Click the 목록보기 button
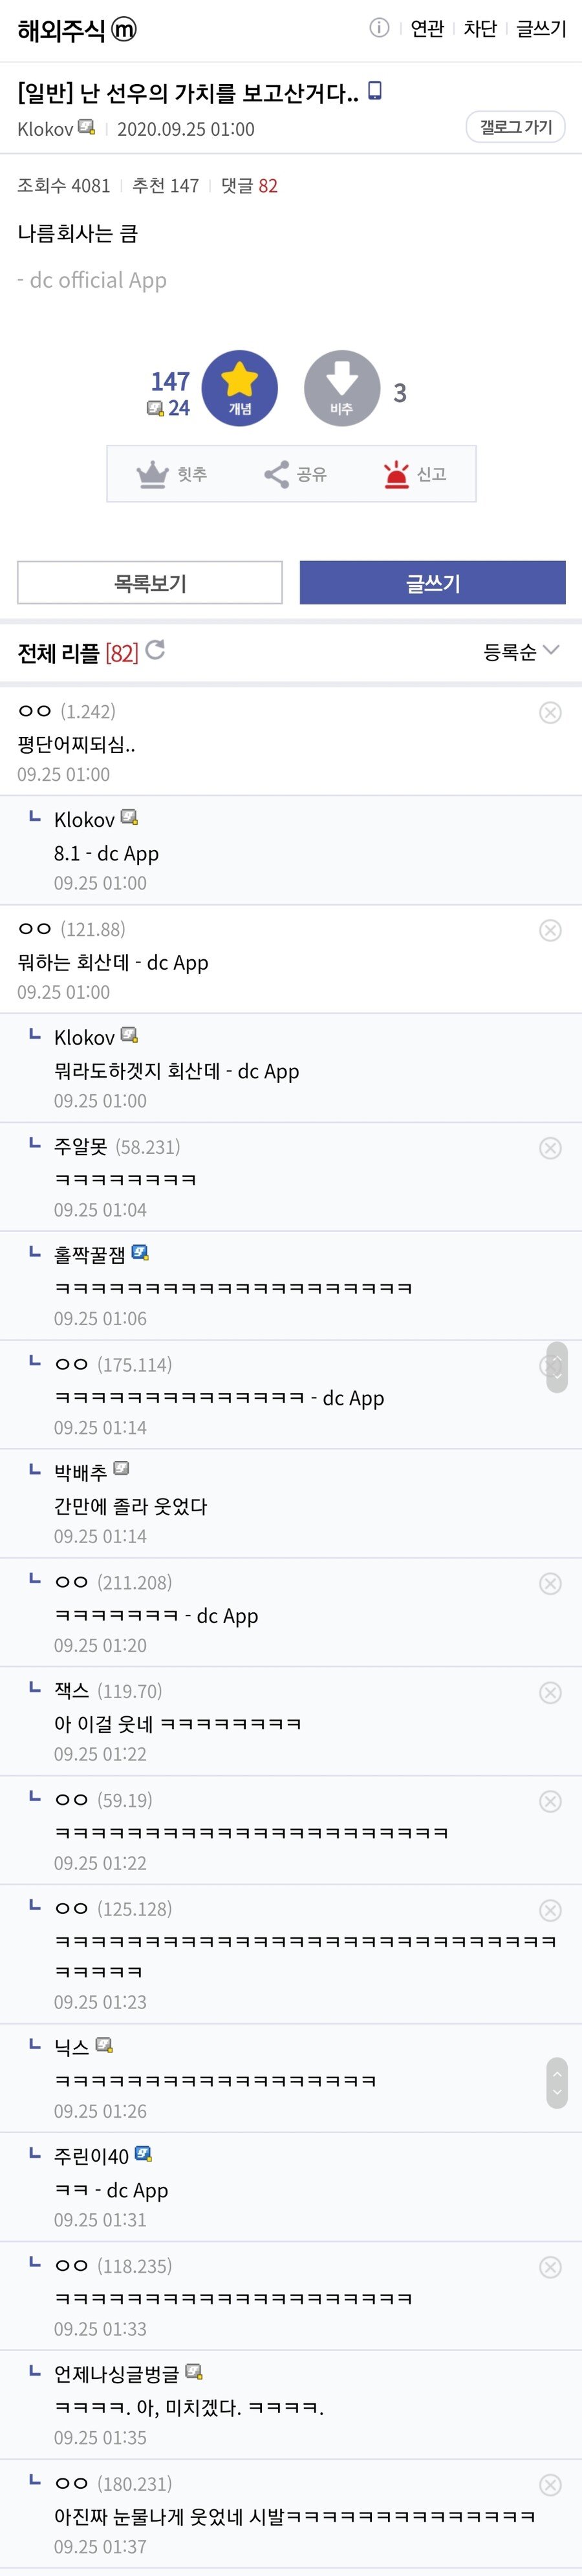Viewport: 582px width, 2576px height. coord(150,583)
